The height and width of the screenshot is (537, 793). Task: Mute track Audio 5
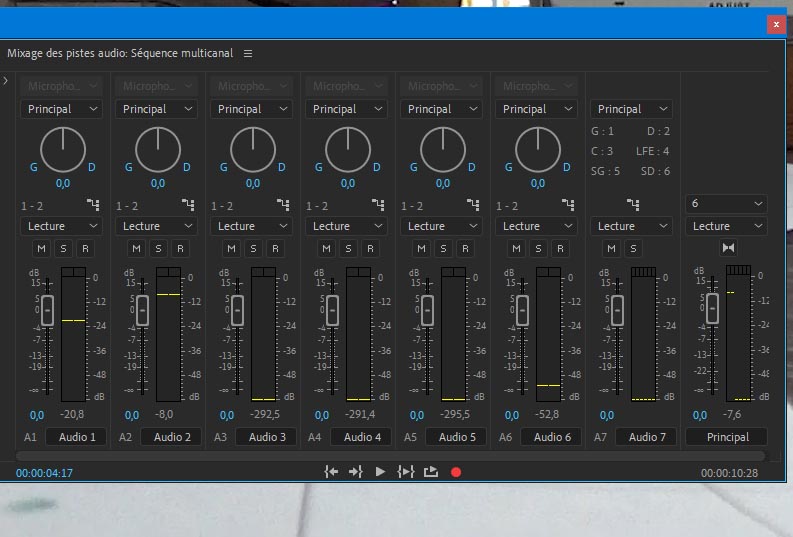pyautogui.click(x=422, y=248)
